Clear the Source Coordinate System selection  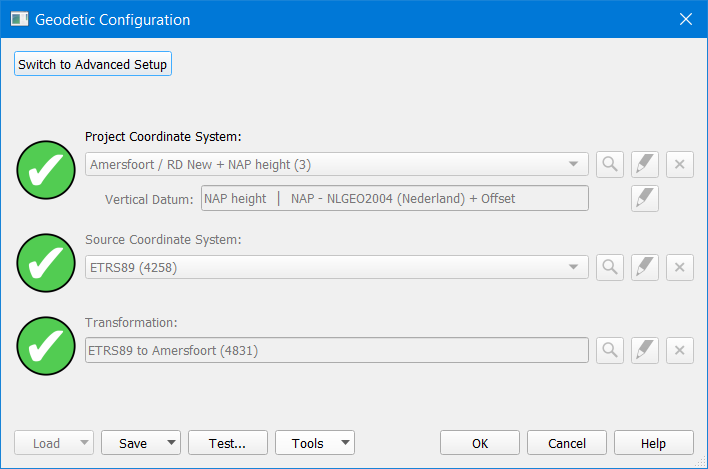point(679,267)
